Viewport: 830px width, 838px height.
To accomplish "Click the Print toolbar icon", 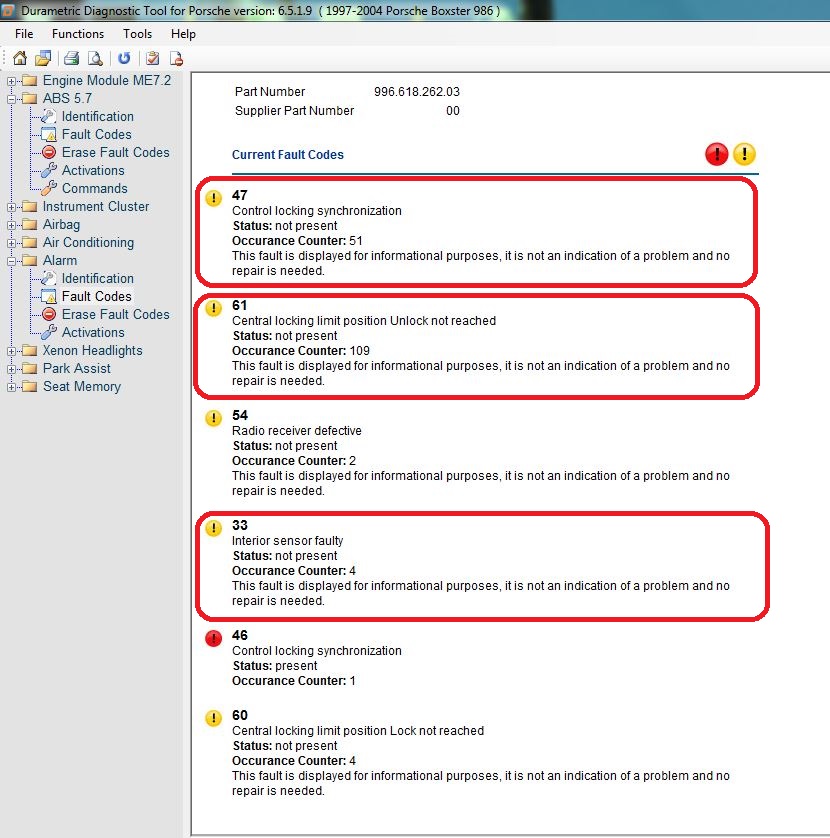I will click(x=72, y=58).
